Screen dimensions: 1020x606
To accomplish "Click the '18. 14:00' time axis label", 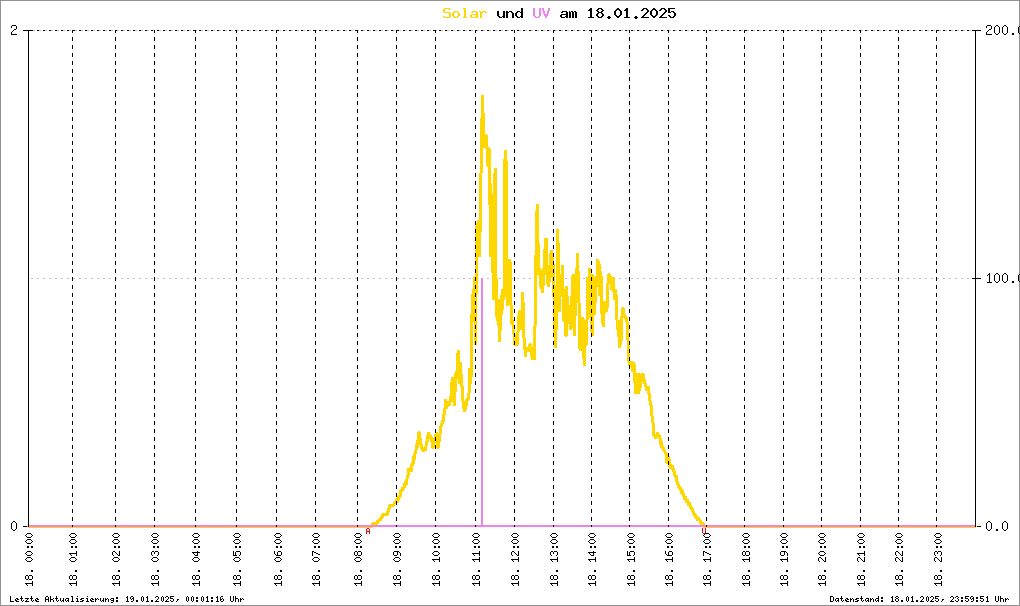I will click(x=592, y=560).
